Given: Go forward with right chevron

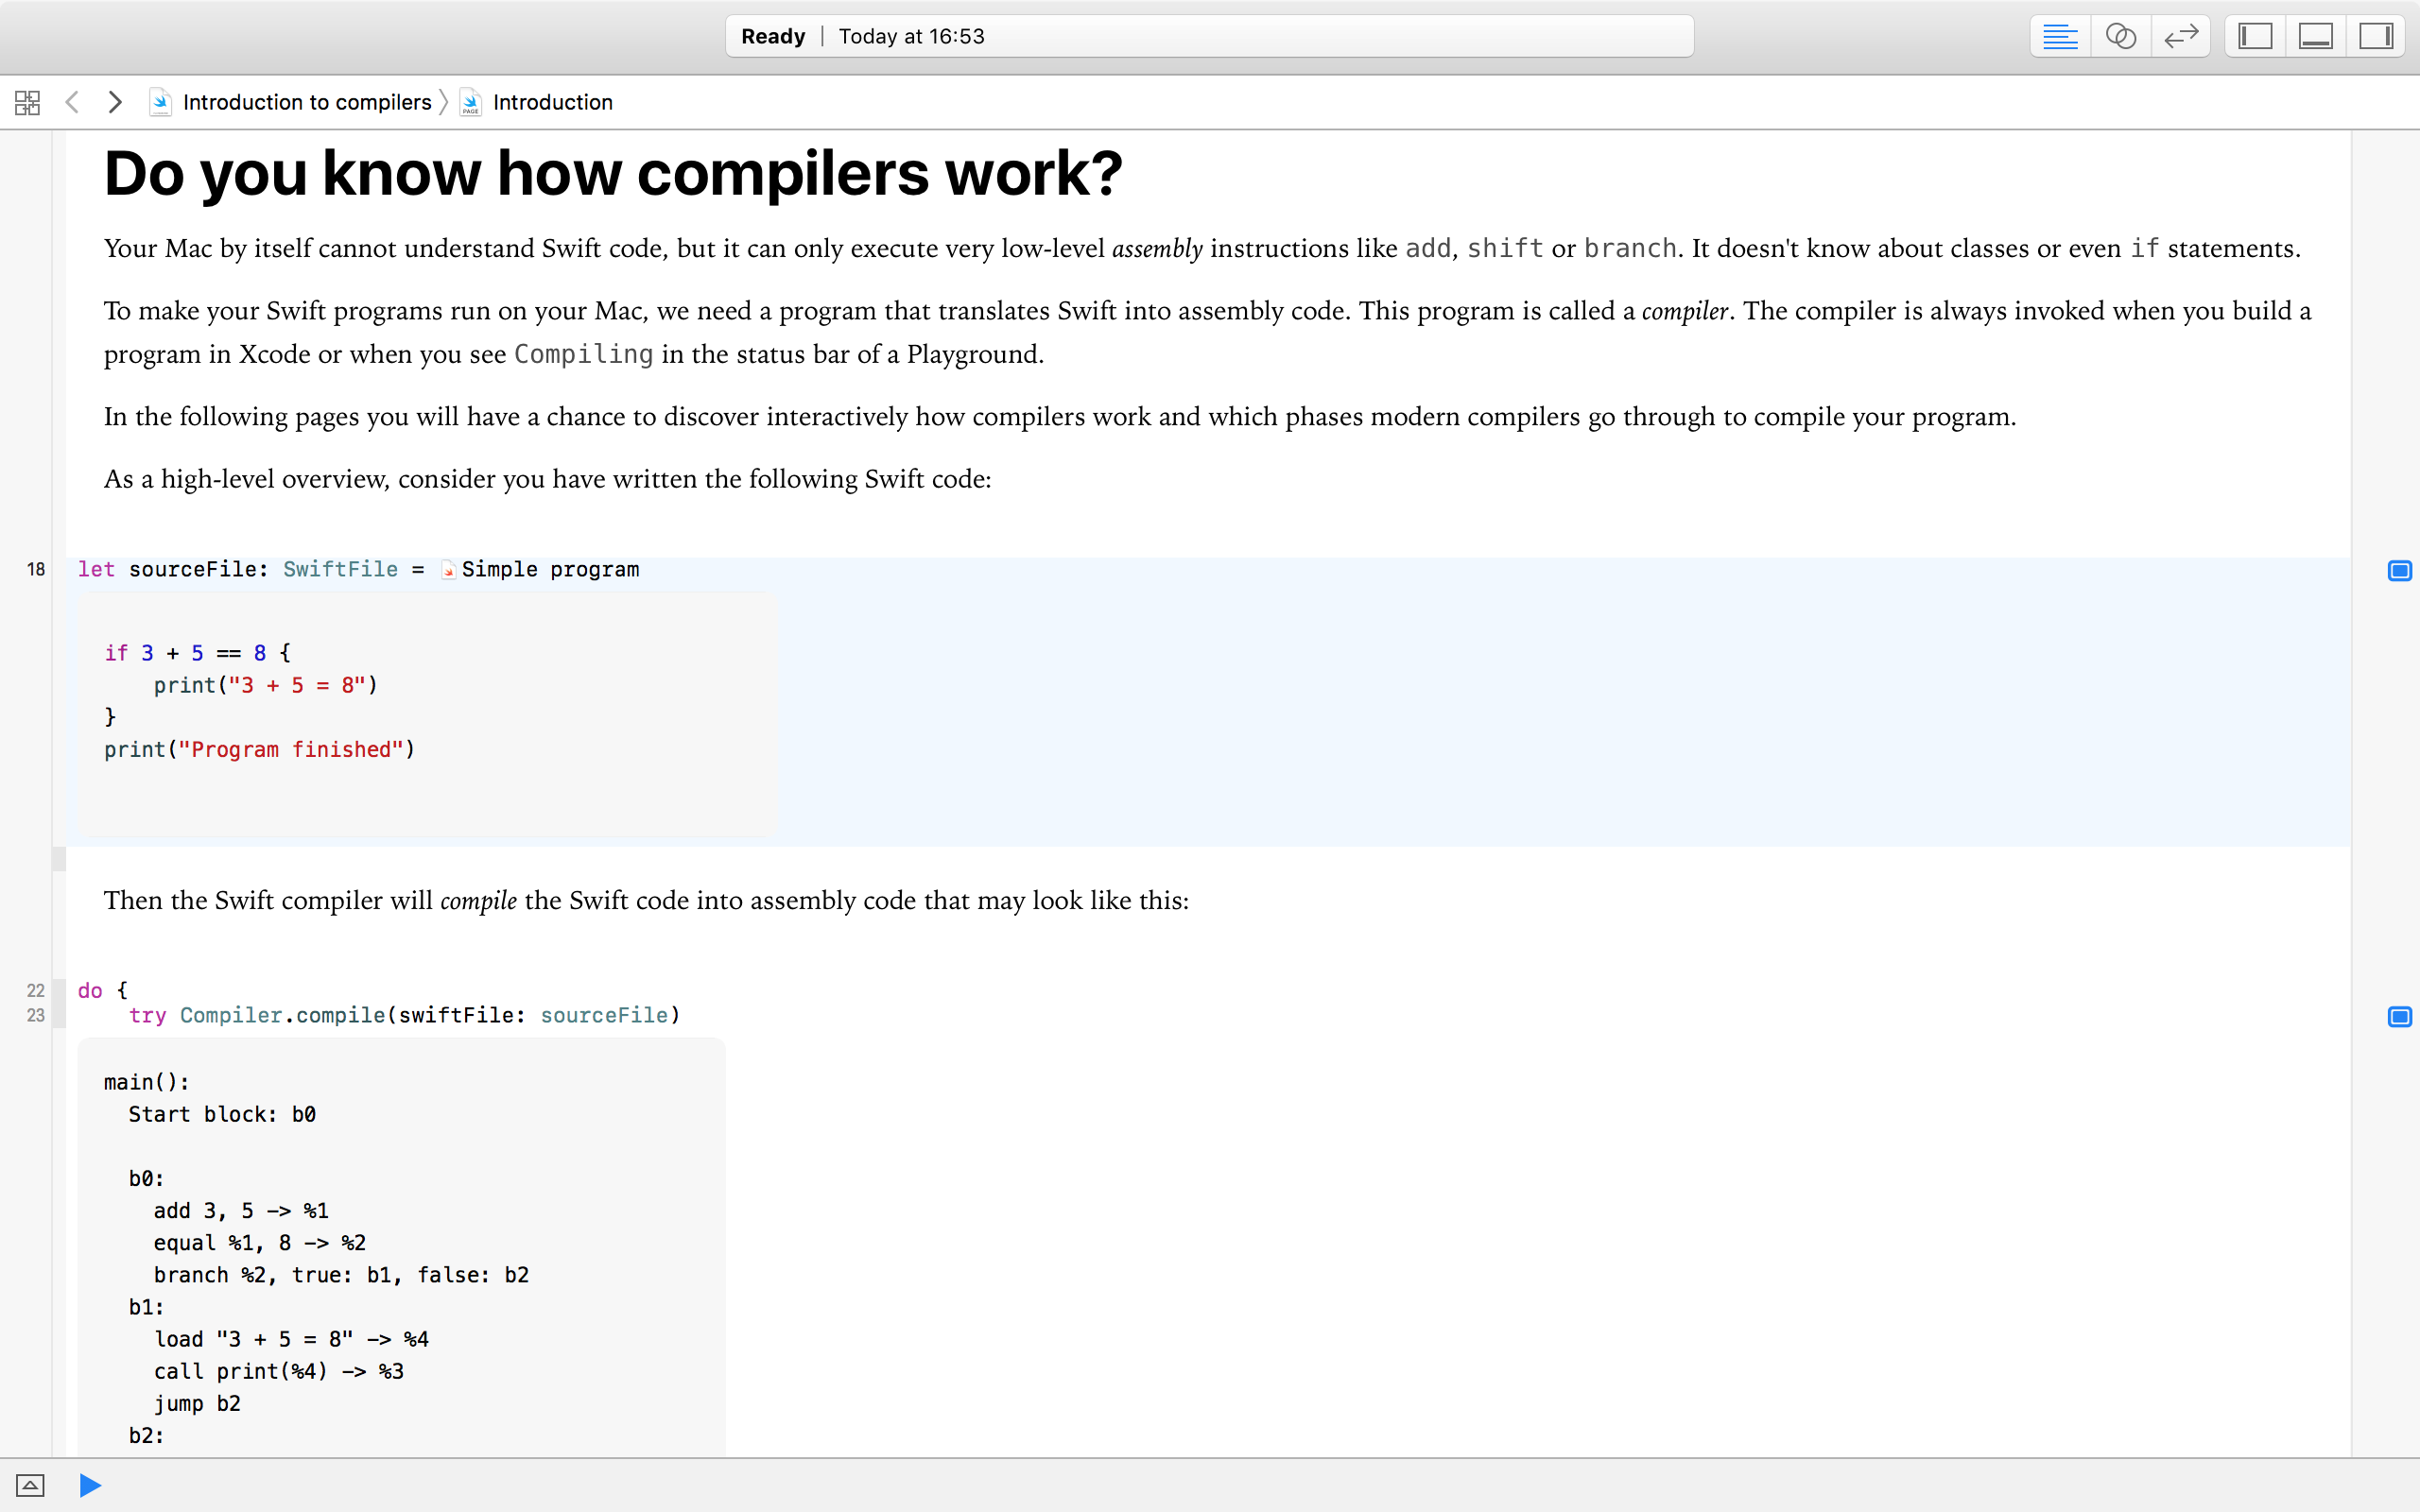Looking at the screenshot, I should point(115,102).
